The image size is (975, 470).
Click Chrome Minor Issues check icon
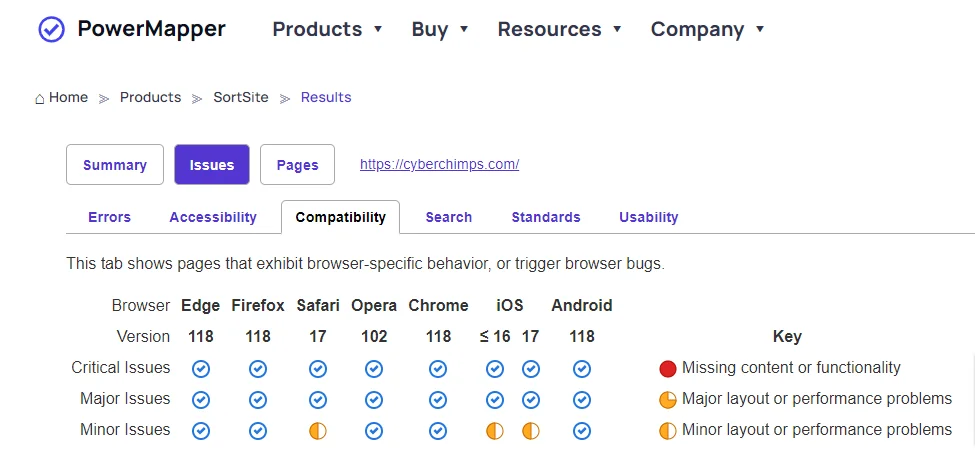438,431
